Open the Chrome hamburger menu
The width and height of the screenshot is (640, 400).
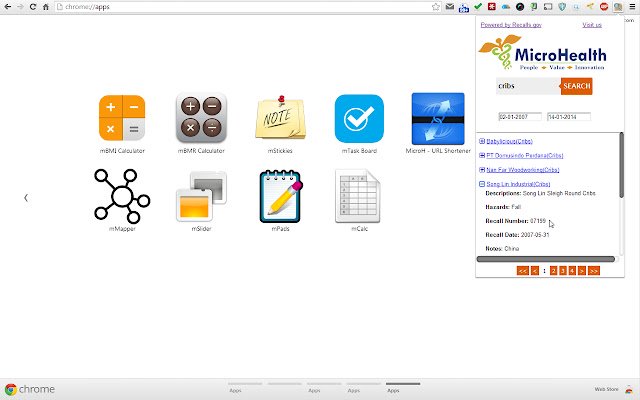pos(632,7)
